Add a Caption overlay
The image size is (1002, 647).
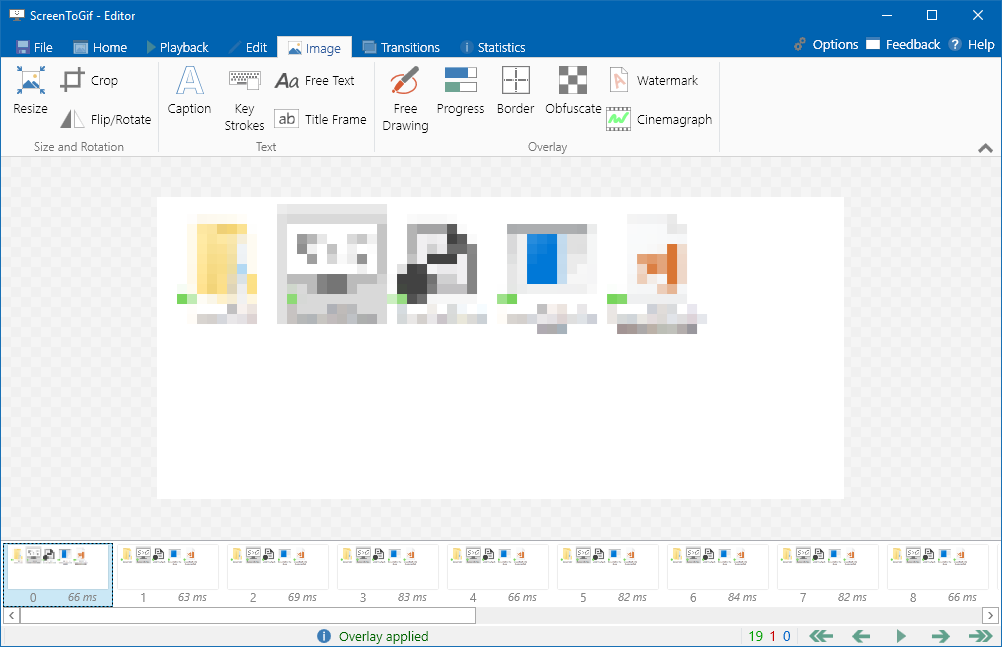pyautogui.click(x=189, y=91)
